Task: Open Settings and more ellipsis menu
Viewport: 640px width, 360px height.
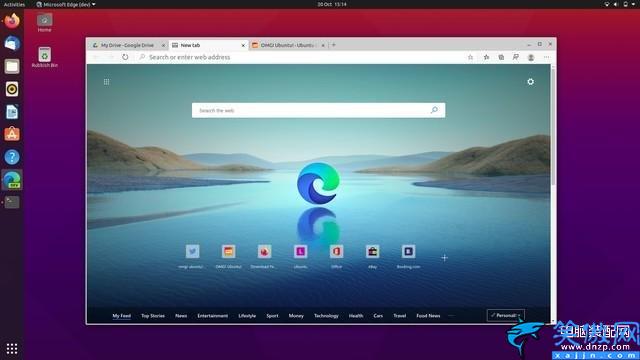Action: tap(547, 57)
